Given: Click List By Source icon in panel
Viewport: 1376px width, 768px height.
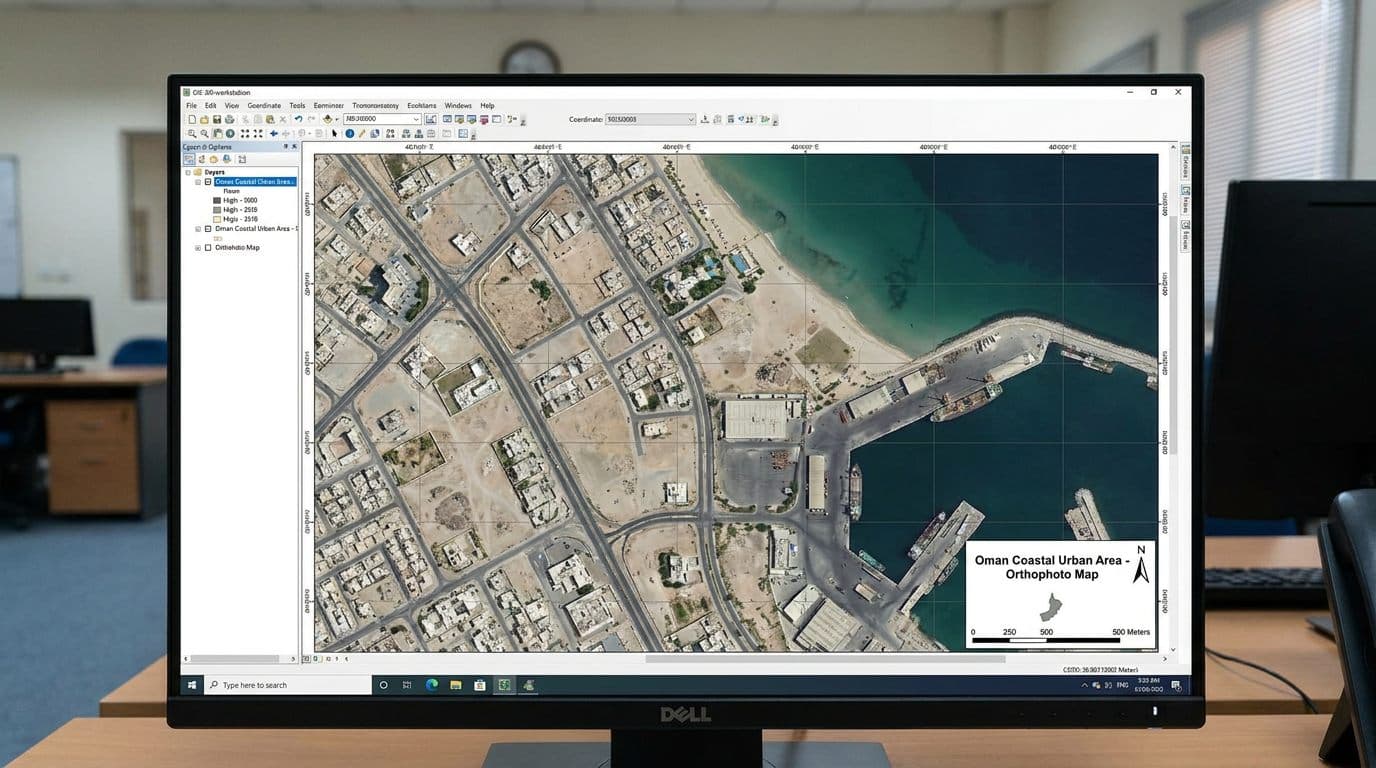Looking at the screenshot, I should pos(202,159).
